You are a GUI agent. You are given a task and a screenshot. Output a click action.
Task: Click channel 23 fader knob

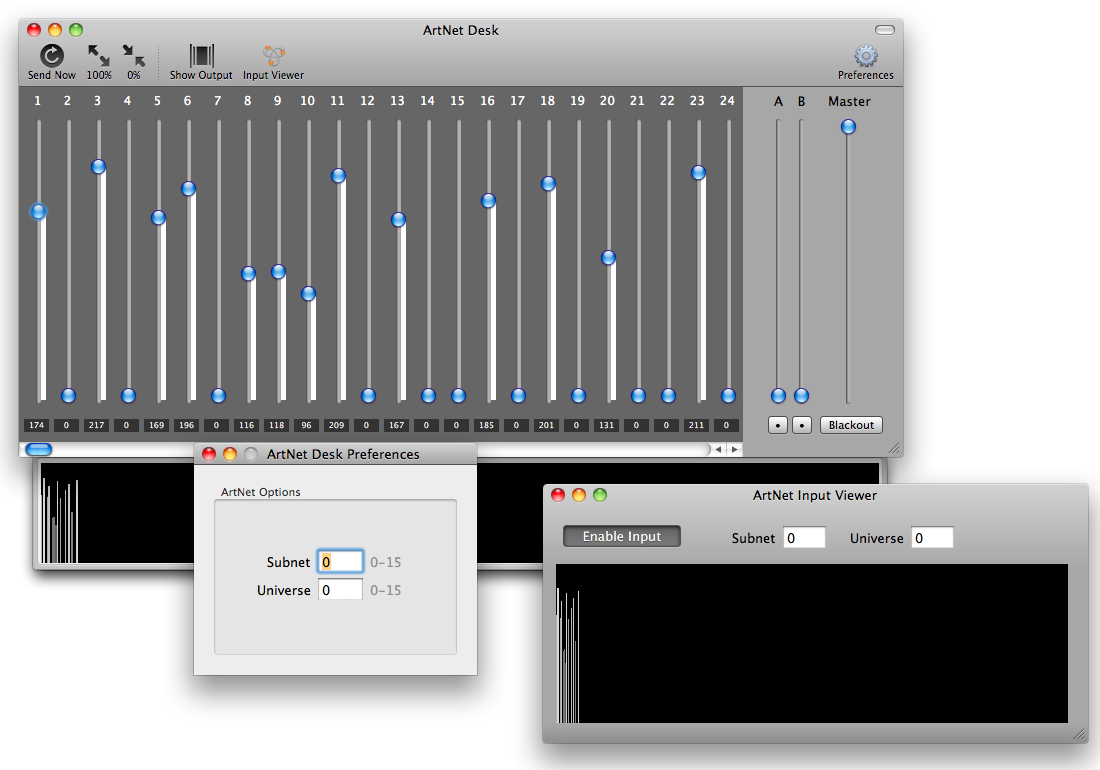pos(698,173)
